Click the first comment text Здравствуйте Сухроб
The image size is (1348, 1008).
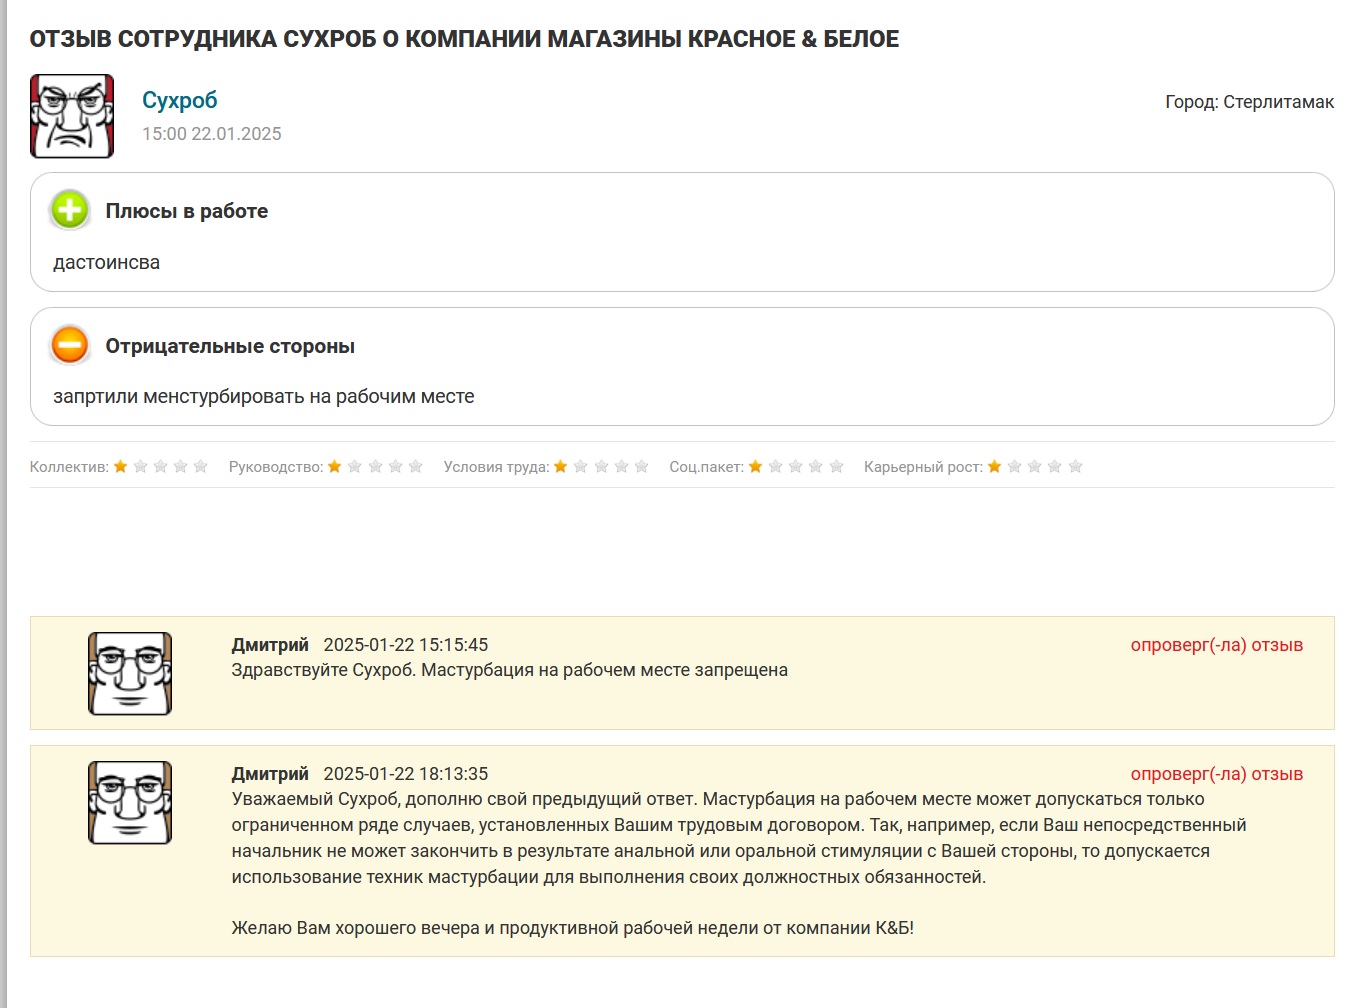pos(510,670)
